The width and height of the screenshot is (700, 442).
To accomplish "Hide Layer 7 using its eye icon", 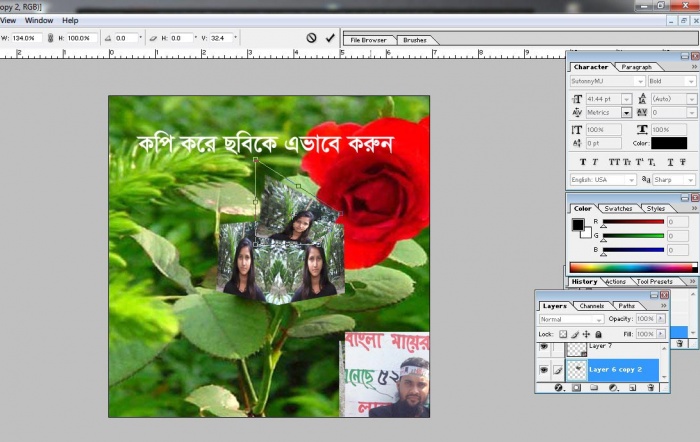I will pyautogui.click(x=544, y=348).
